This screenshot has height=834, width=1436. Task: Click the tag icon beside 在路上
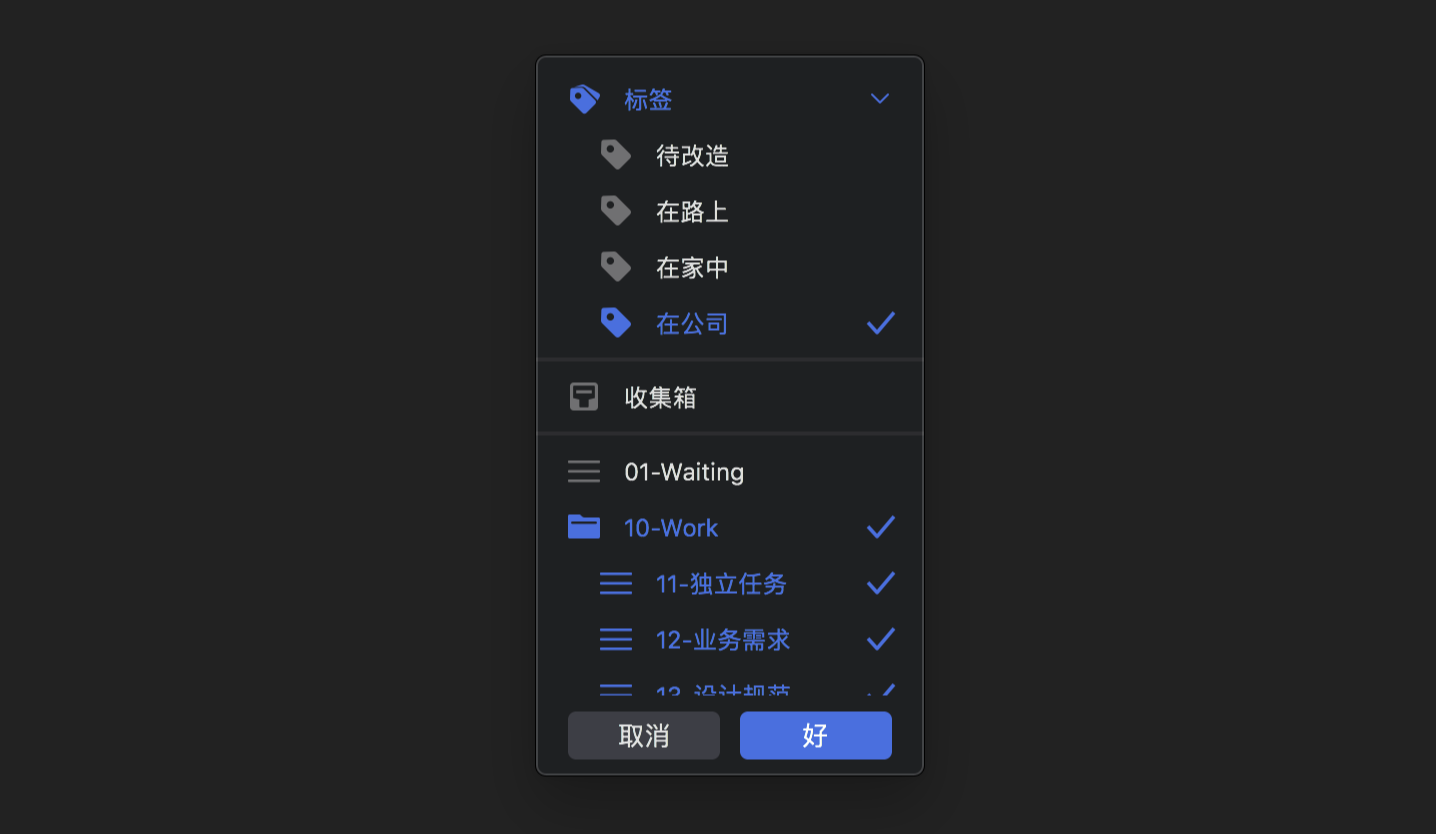[x=616, y=211]
